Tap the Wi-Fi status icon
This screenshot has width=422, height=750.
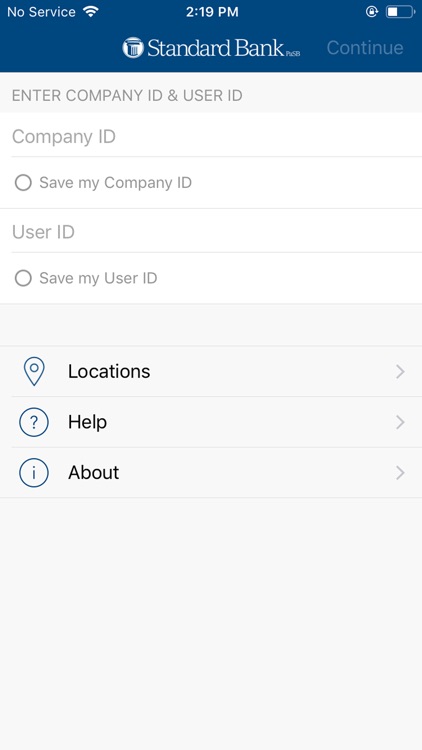(x=90, y=11)
